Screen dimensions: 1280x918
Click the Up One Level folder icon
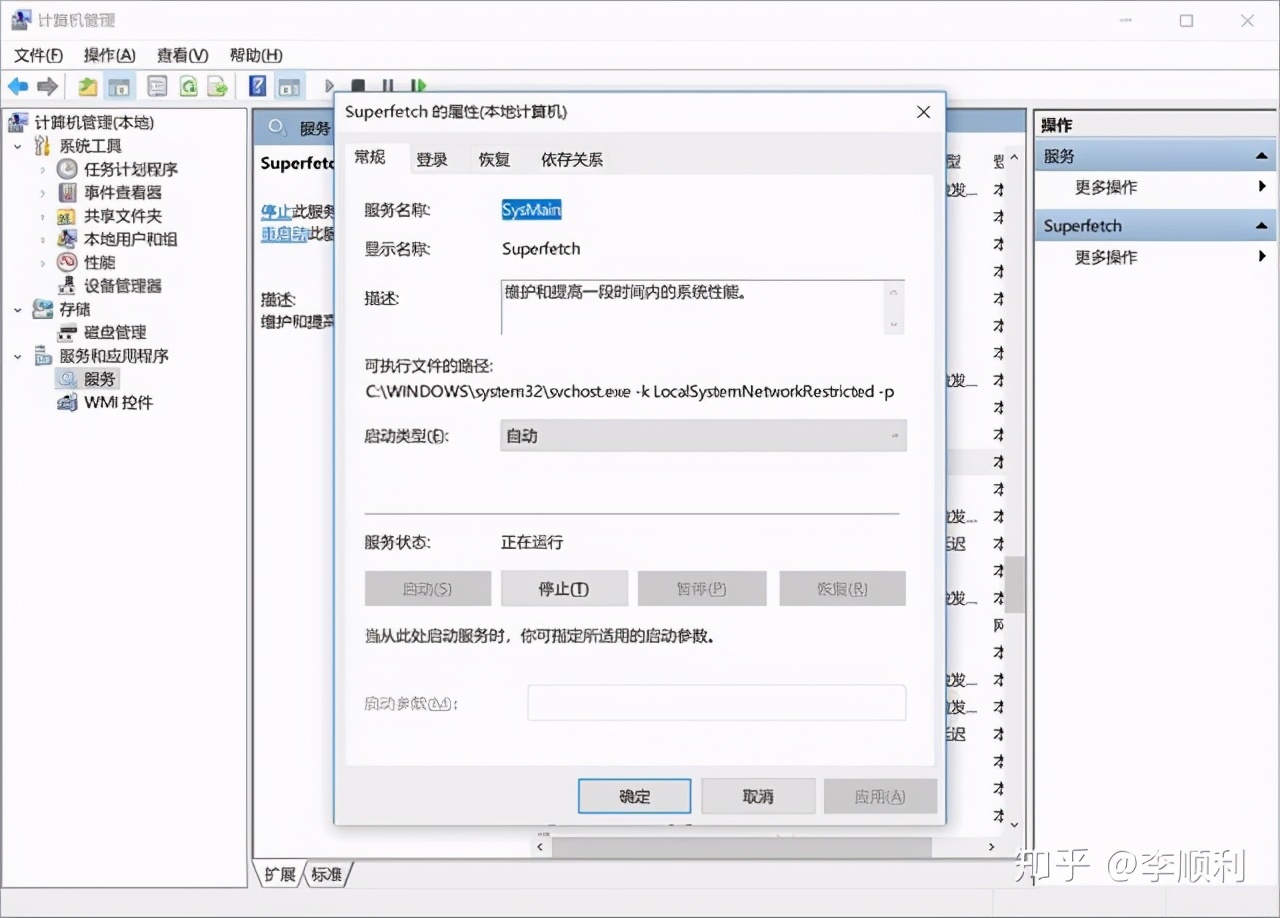click(88, 87)
